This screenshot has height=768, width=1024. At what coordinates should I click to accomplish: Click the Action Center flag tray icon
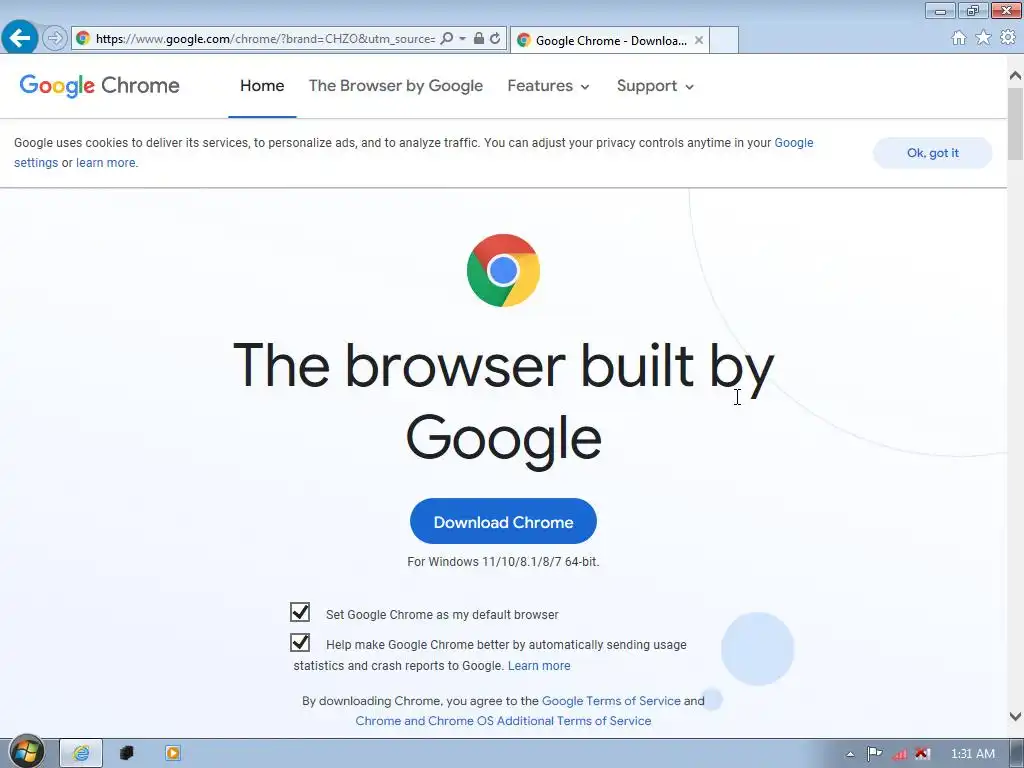point(874,754)
